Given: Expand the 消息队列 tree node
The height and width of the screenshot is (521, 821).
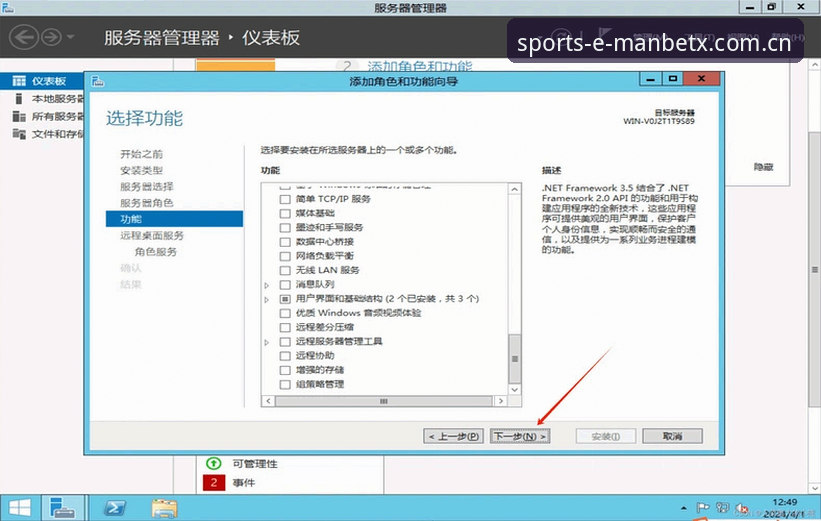Looking at the screenshot, I should click(x=267, y=285).
